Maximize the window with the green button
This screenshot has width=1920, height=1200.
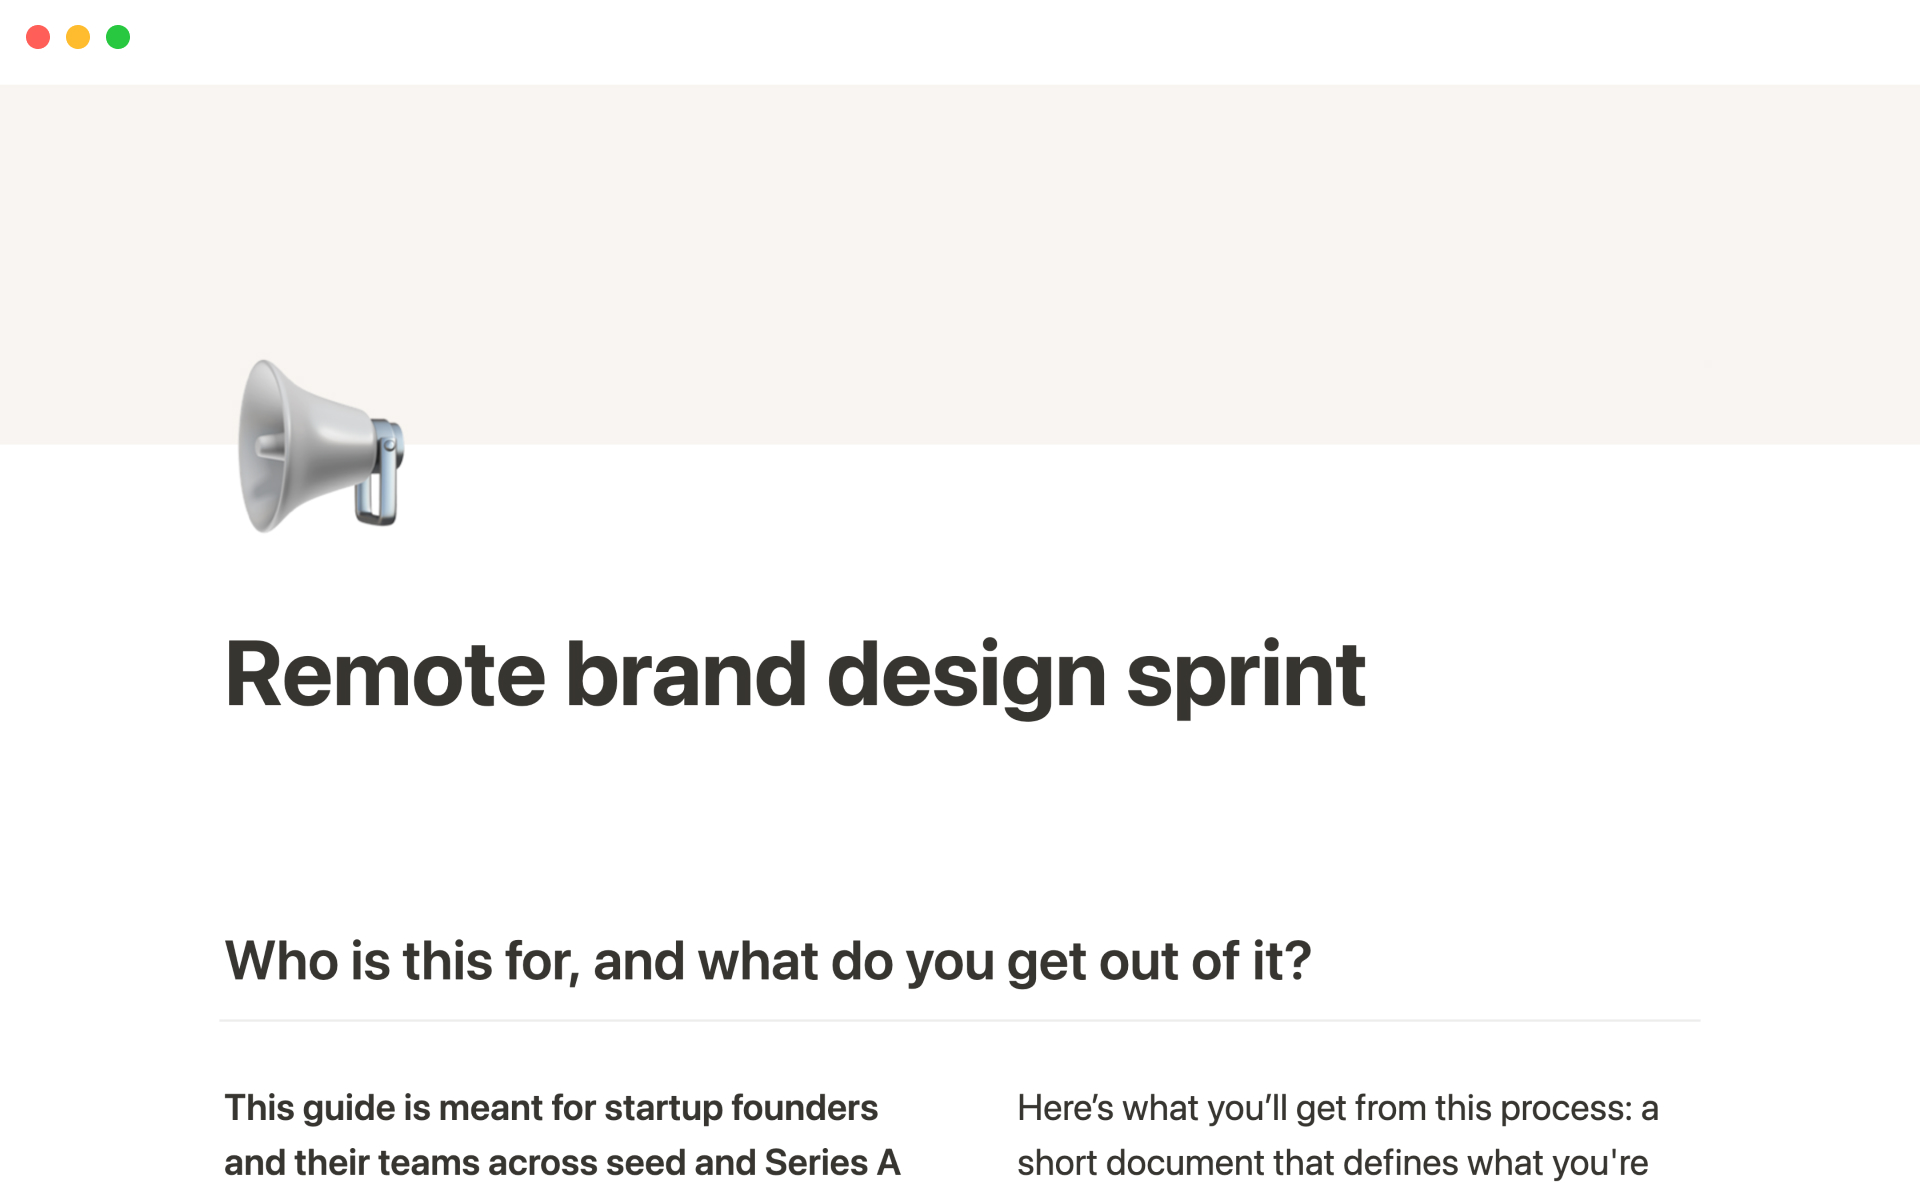tap(118, 38)
